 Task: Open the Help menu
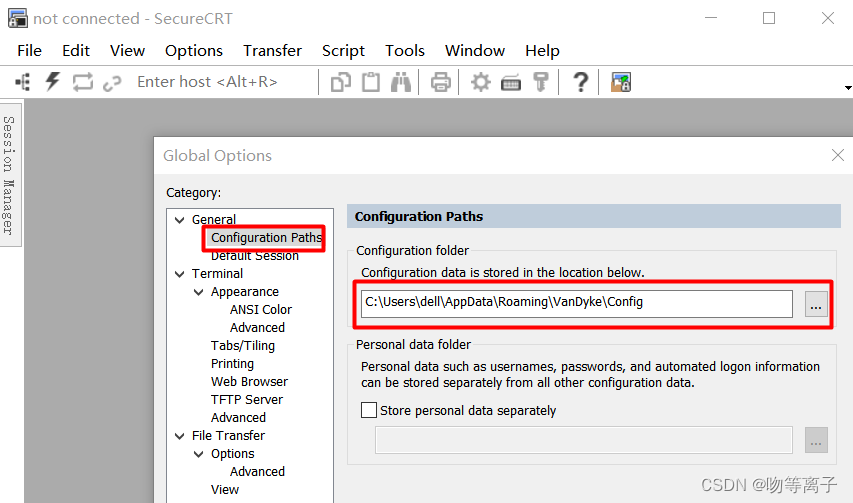pos(542,51)
